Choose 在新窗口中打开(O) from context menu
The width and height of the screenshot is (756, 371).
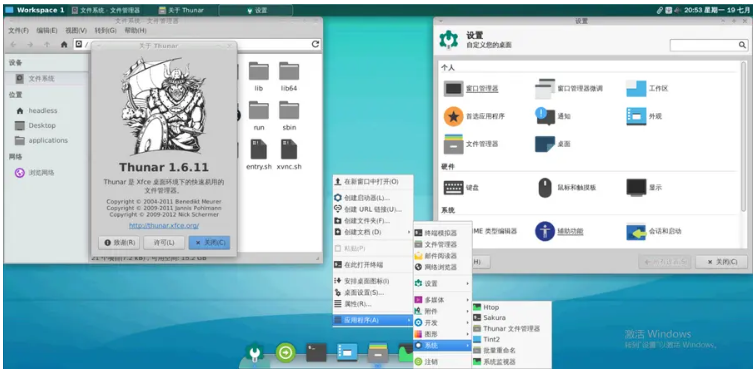coord(373,182)
